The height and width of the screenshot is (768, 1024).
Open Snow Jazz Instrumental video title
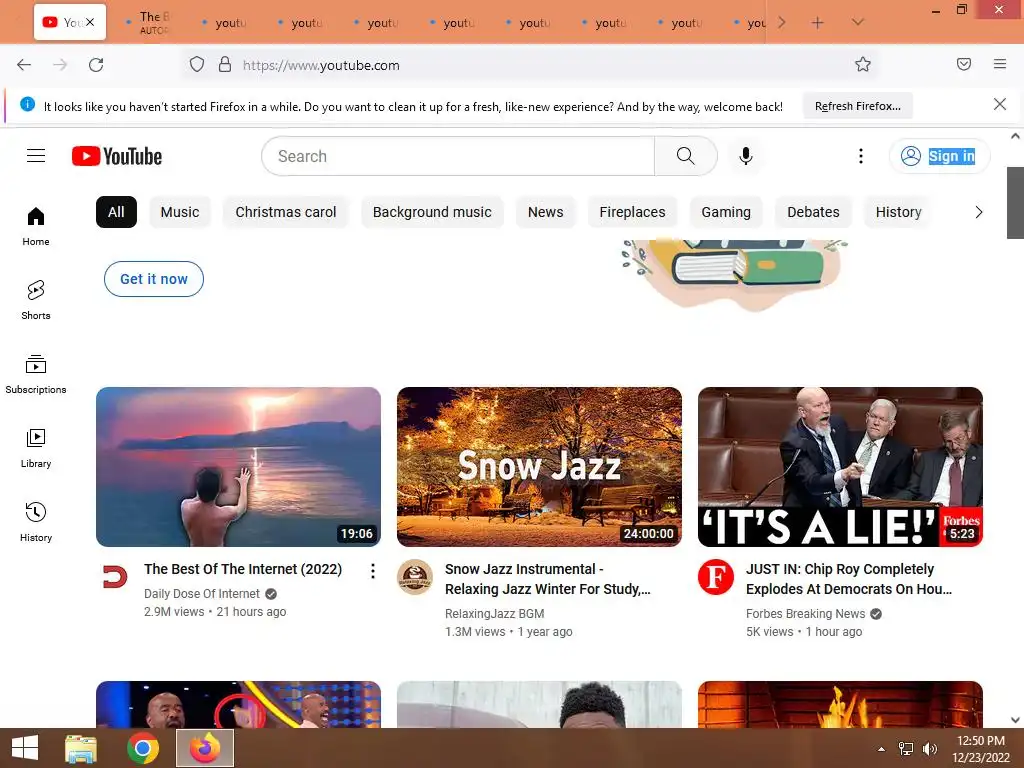tap(547, 579)
